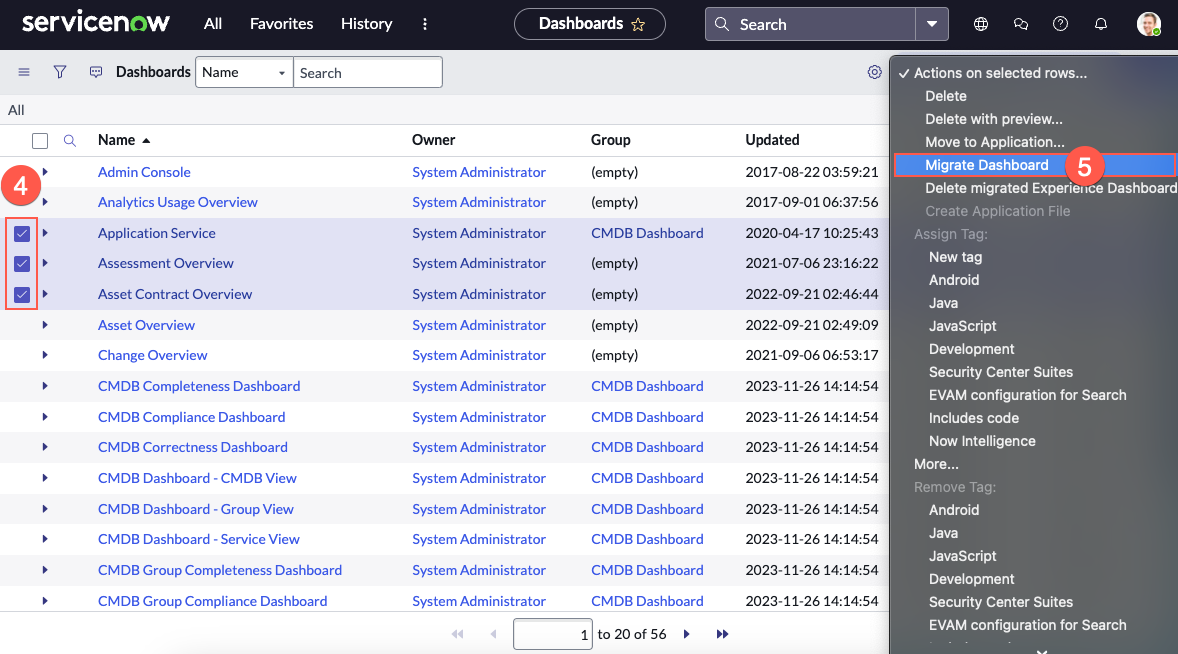Screen dimensions: 1178x654
Task: Expand the Asset Overview row arrow
Action: (x=45, y=325)
